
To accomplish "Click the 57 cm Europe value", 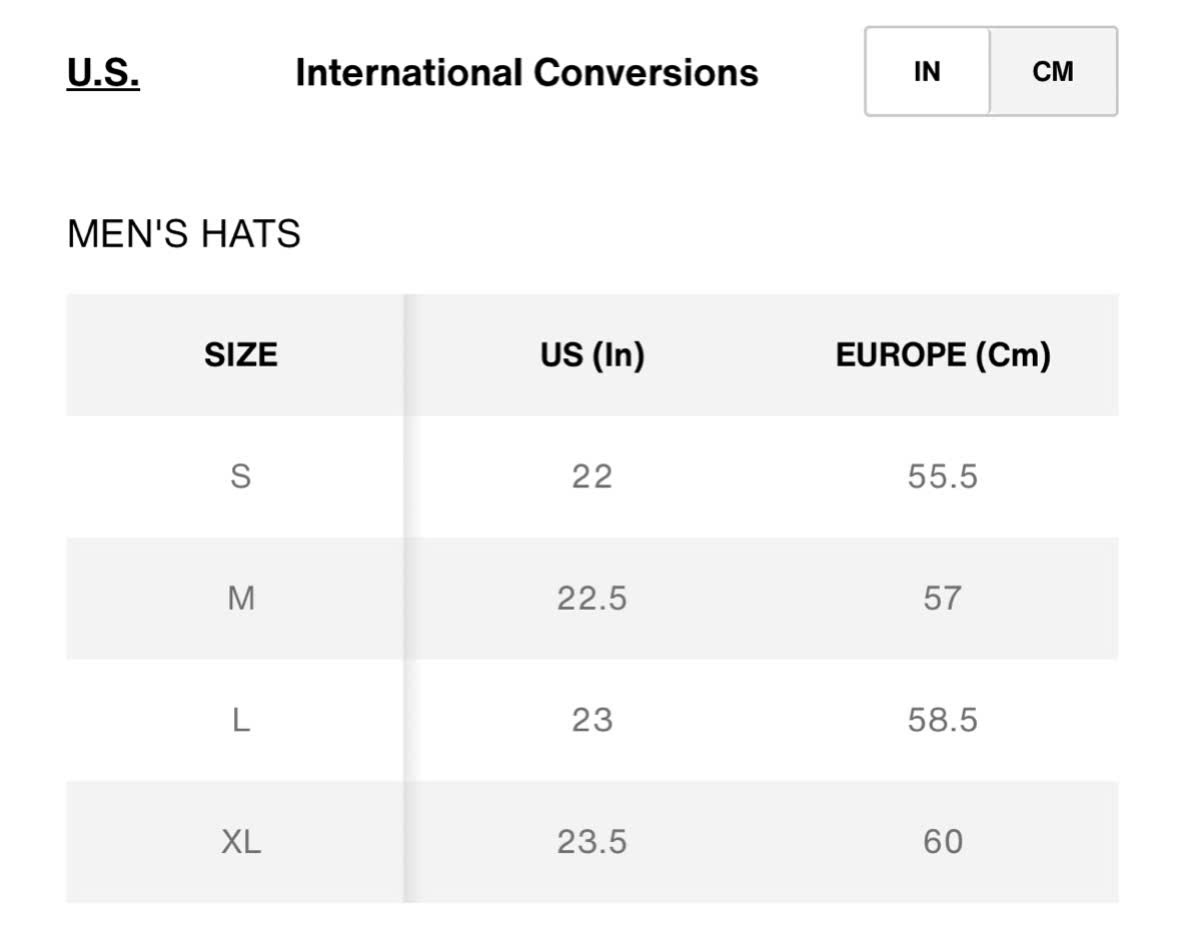I will click(x=942, y=598).
